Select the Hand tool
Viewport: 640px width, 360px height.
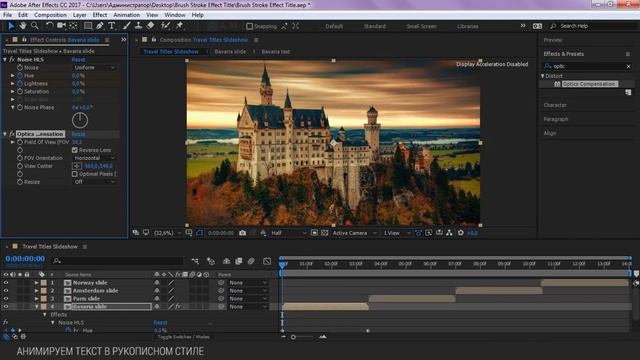(23, 26)
